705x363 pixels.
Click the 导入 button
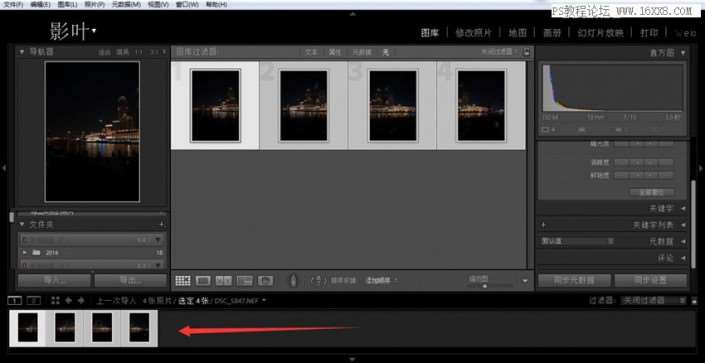coord(54,281)
